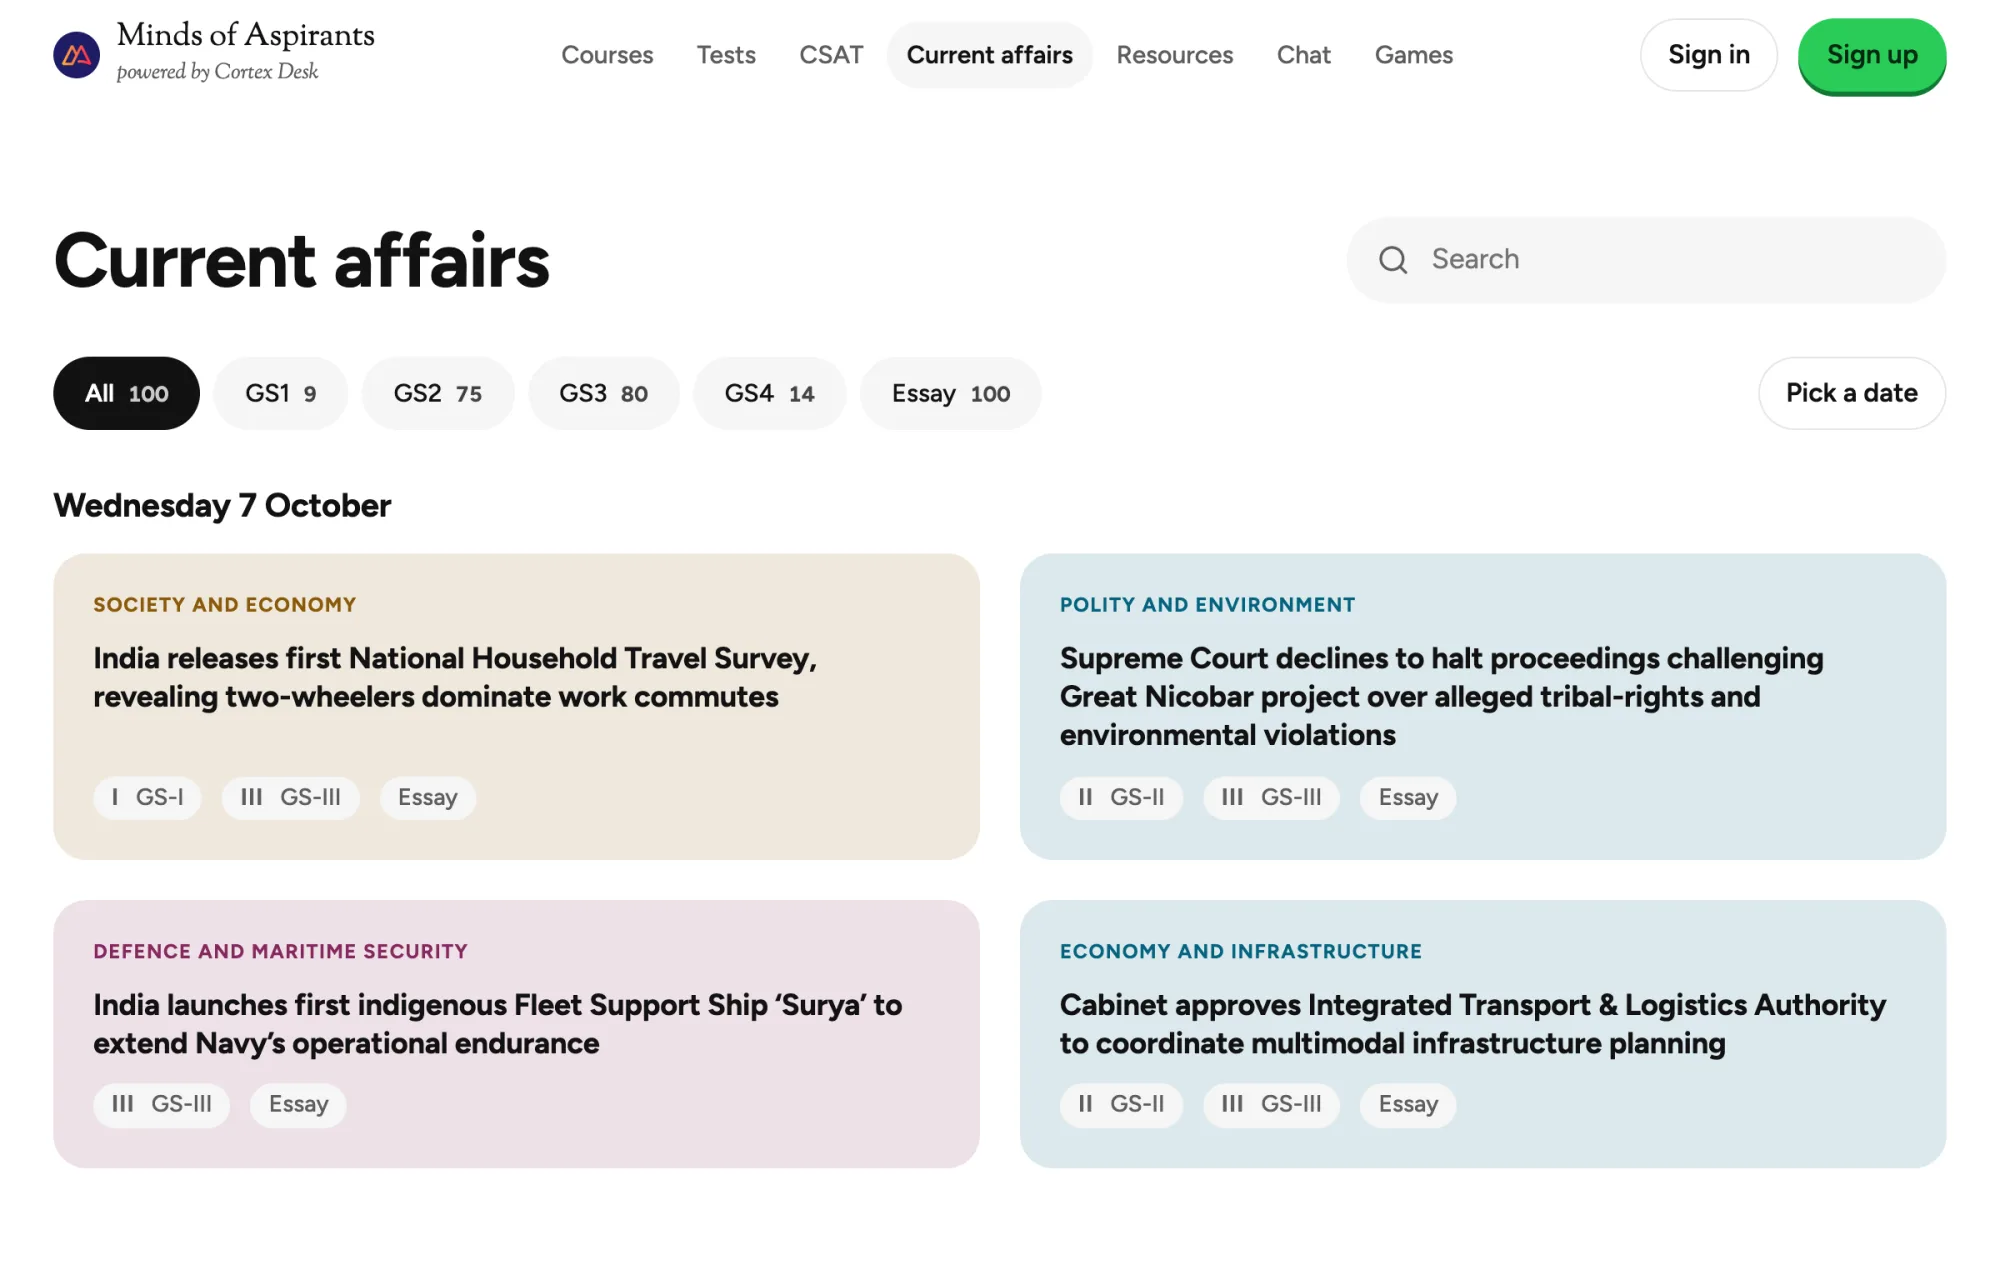Open the Chat page
This screenshot has width=2000, height=1265.
1304,55
